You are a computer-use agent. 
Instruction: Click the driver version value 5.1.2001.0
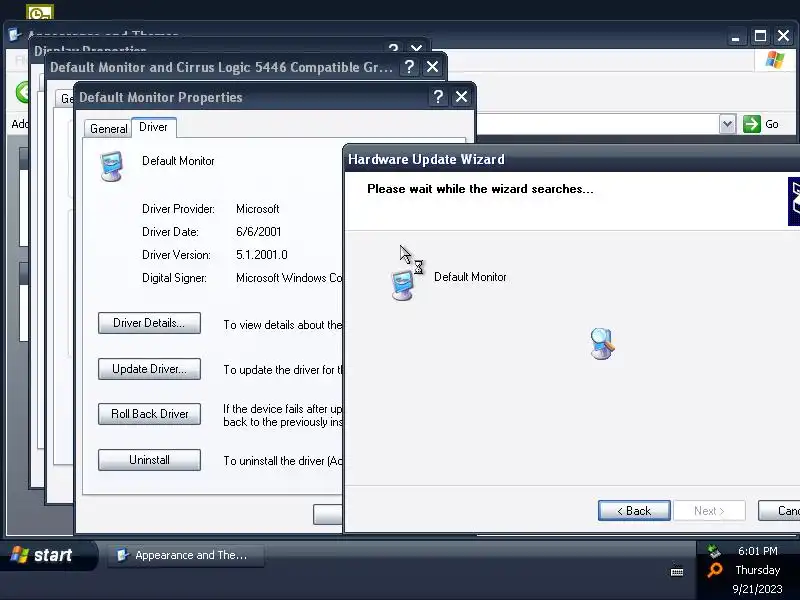point(262,255)
